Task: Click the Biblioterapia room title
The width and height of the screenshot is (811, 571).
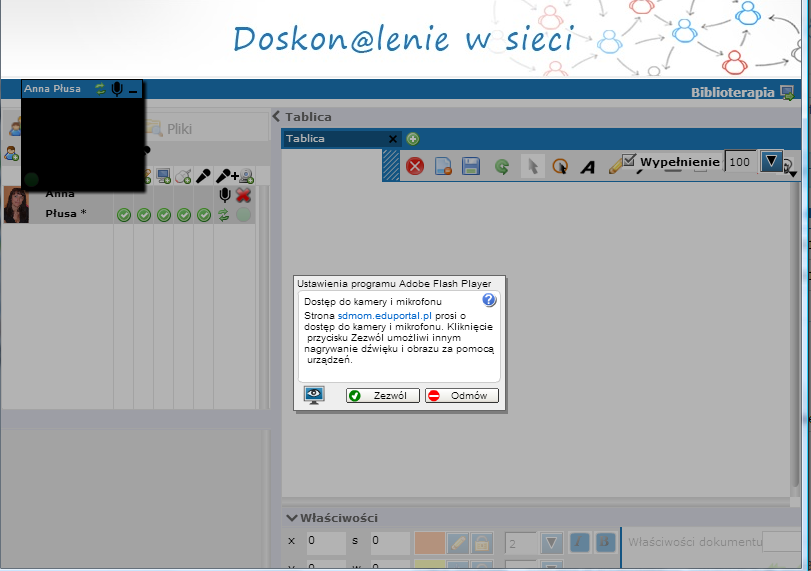Action: coord(732,93)
